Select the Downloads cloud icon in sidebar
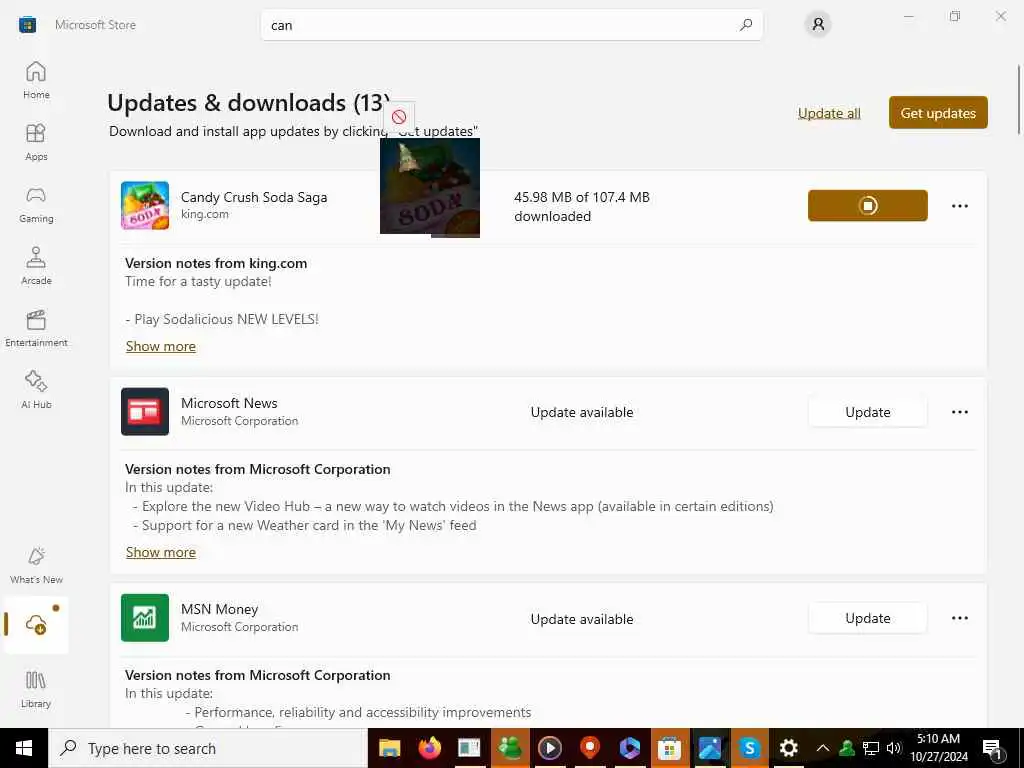The width and height of the screenshot is (1024, 768). coord(36,625)
